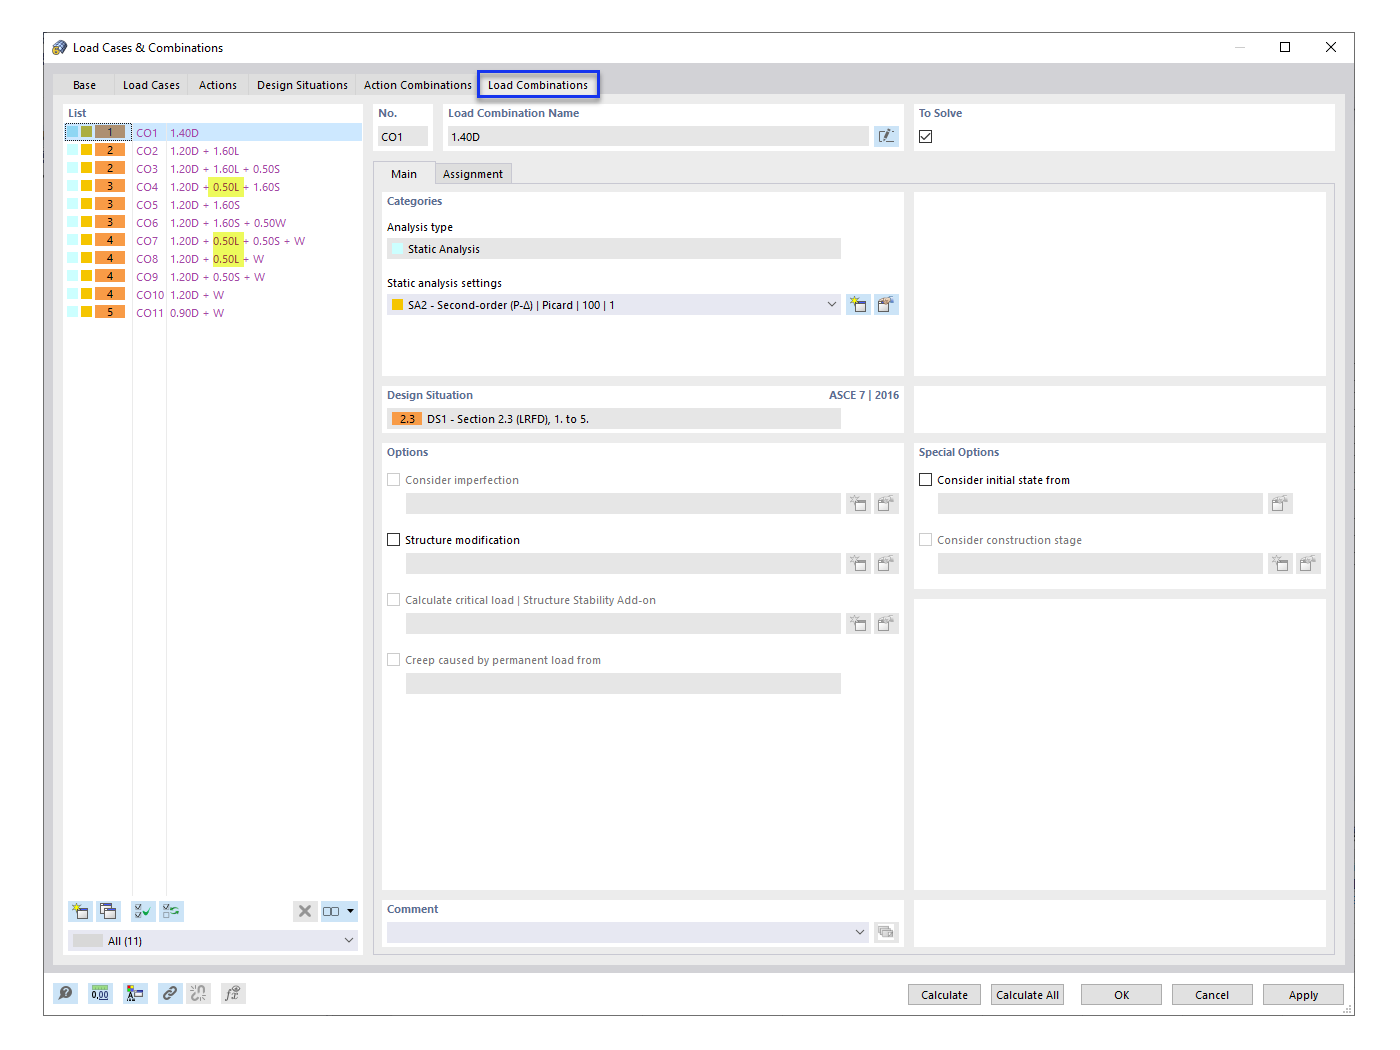Viewport: 1400px width, 1050px height.
Task: Toggle Creep caused by permanent load checkbox
Action: [394, 660]
